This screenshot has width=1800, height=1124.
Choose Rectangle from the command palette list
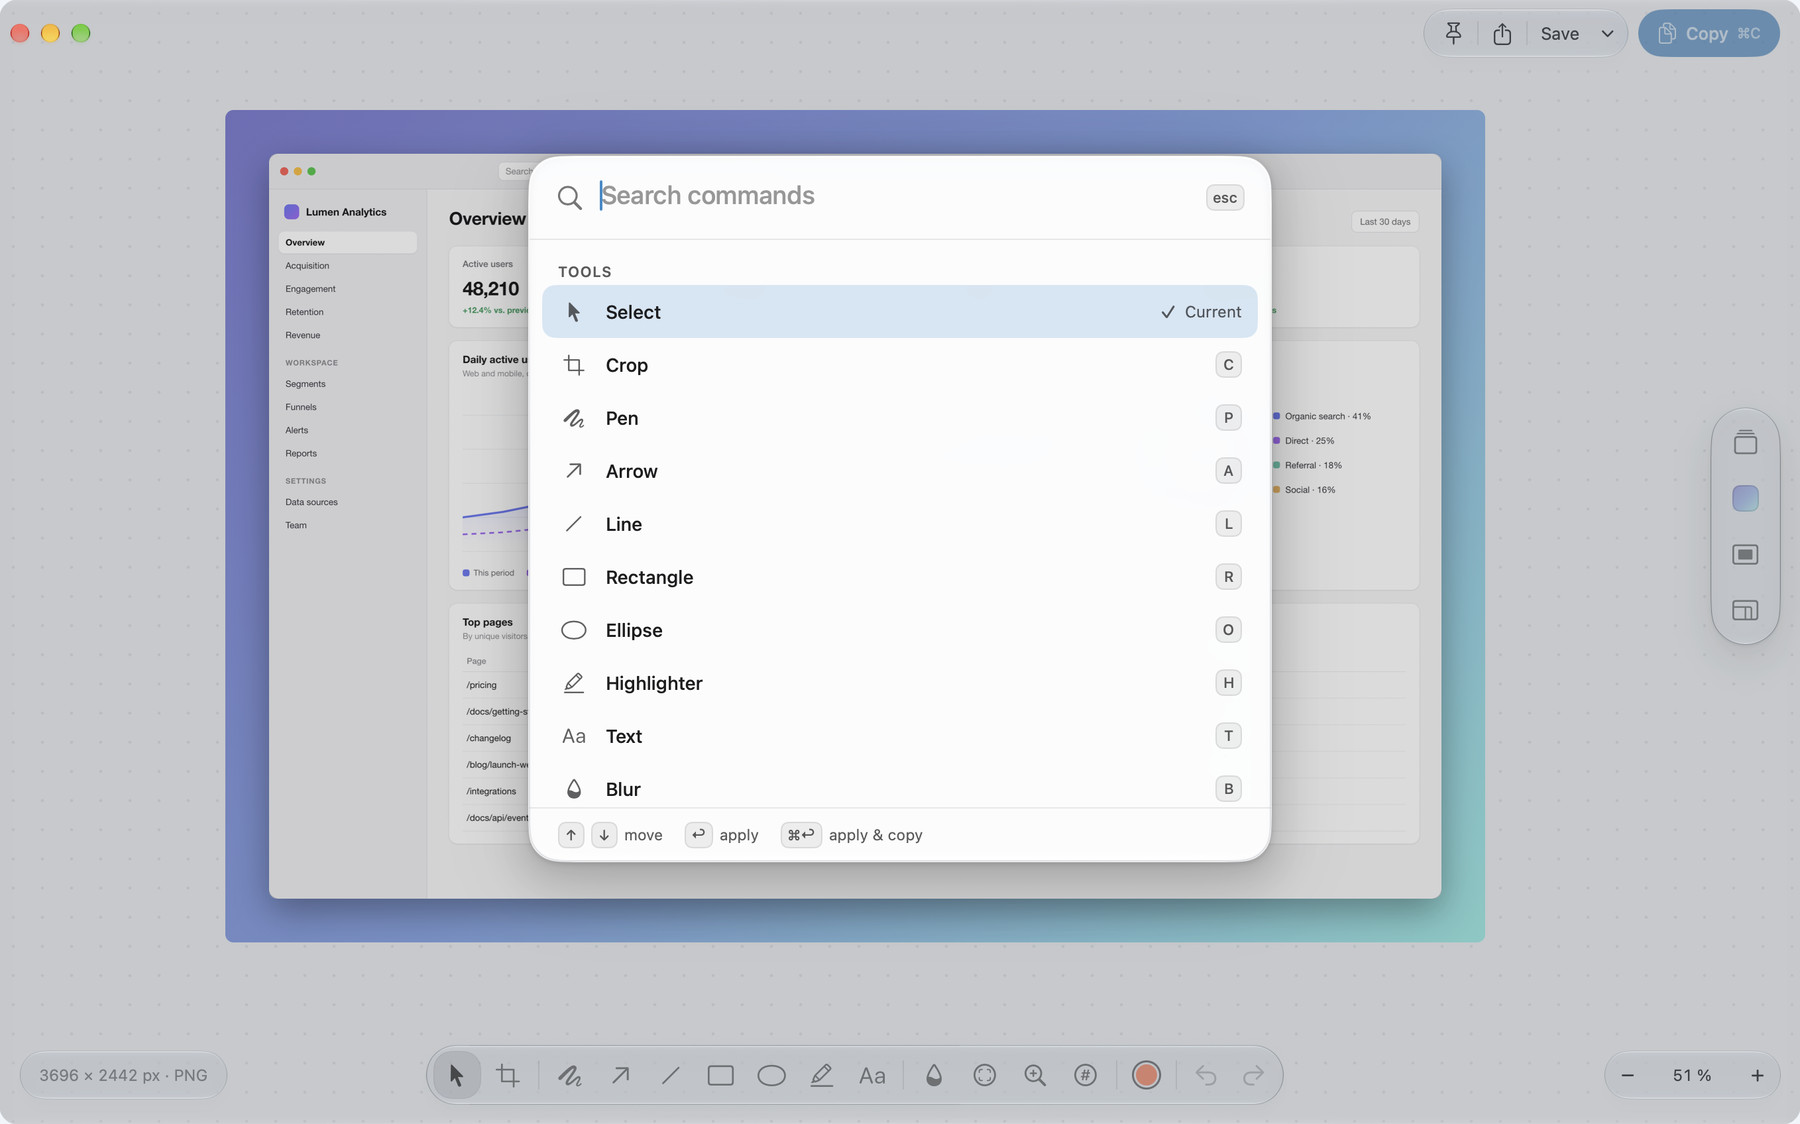pos(899,577)
